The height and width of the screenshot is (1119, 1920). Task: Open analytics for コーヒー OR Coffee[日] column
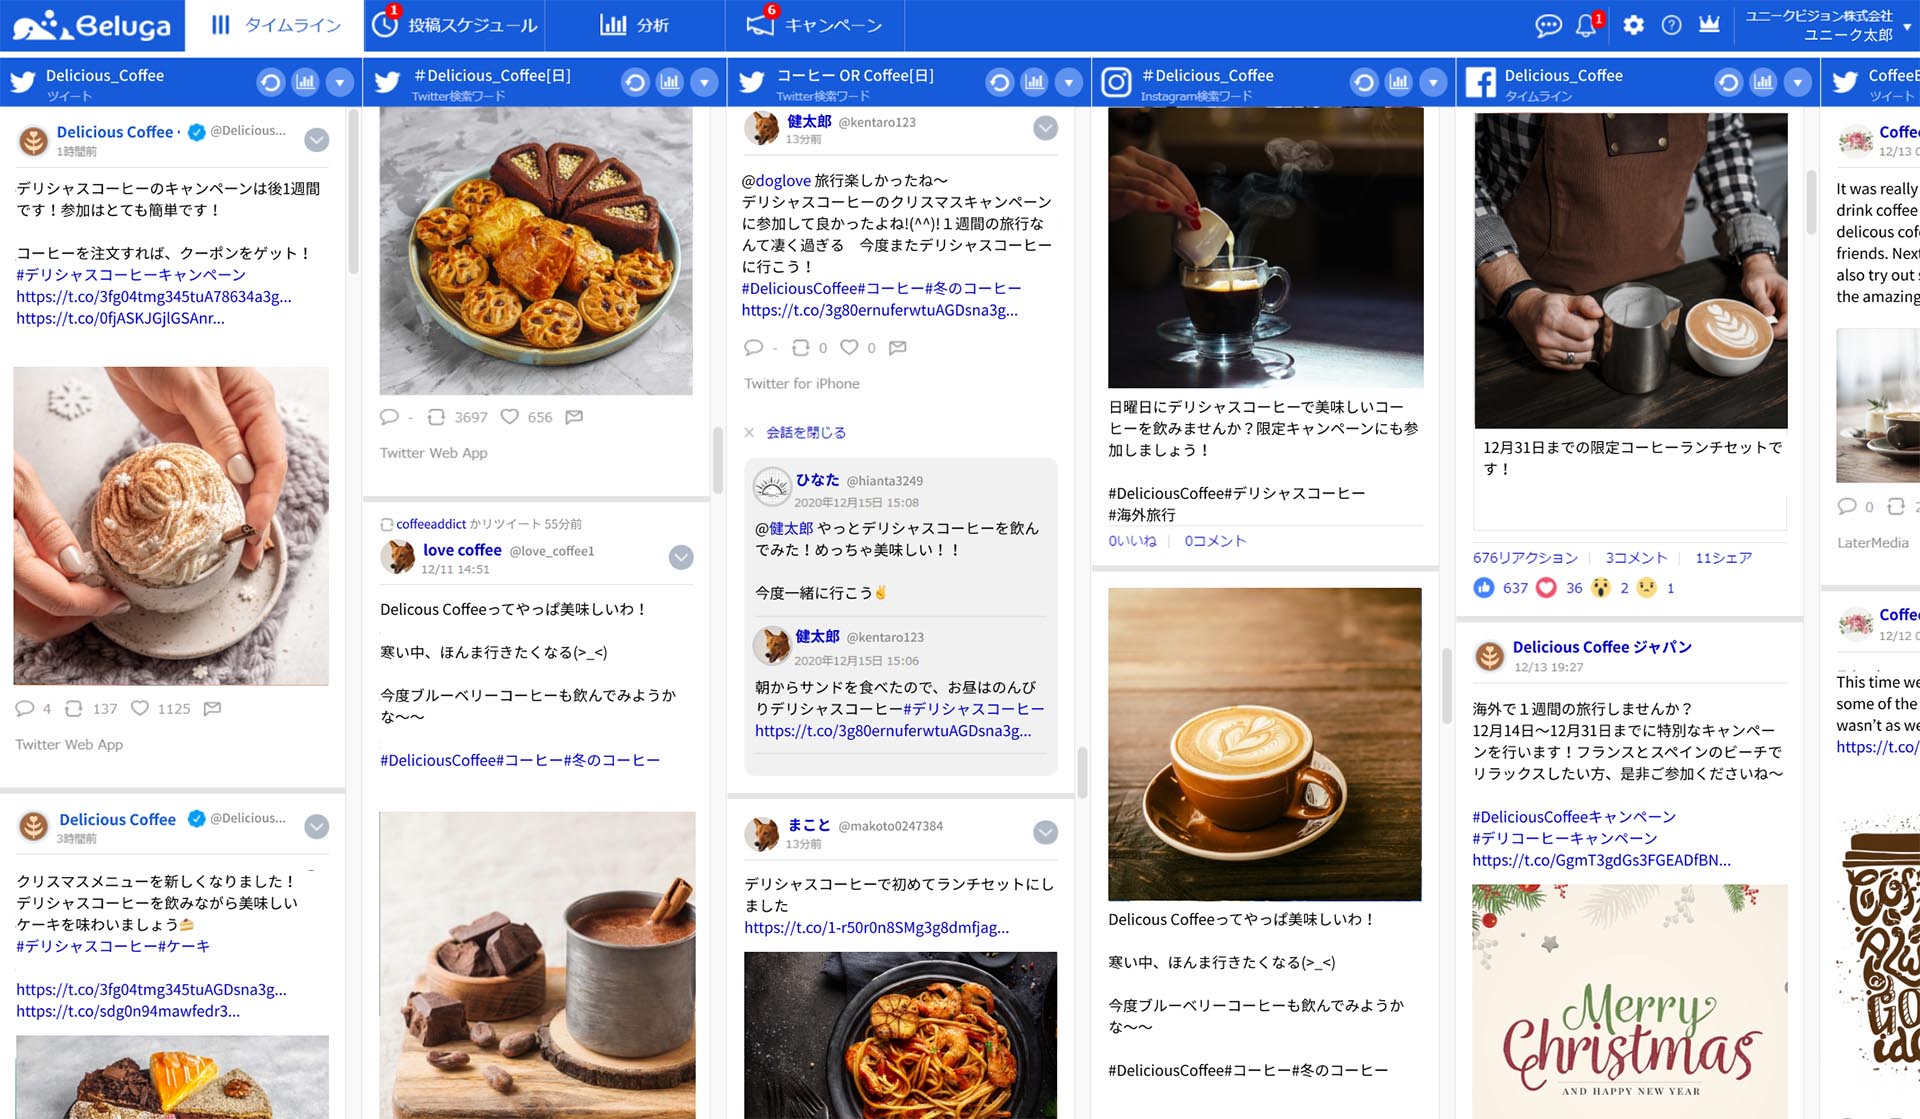tap(1034, 82)
